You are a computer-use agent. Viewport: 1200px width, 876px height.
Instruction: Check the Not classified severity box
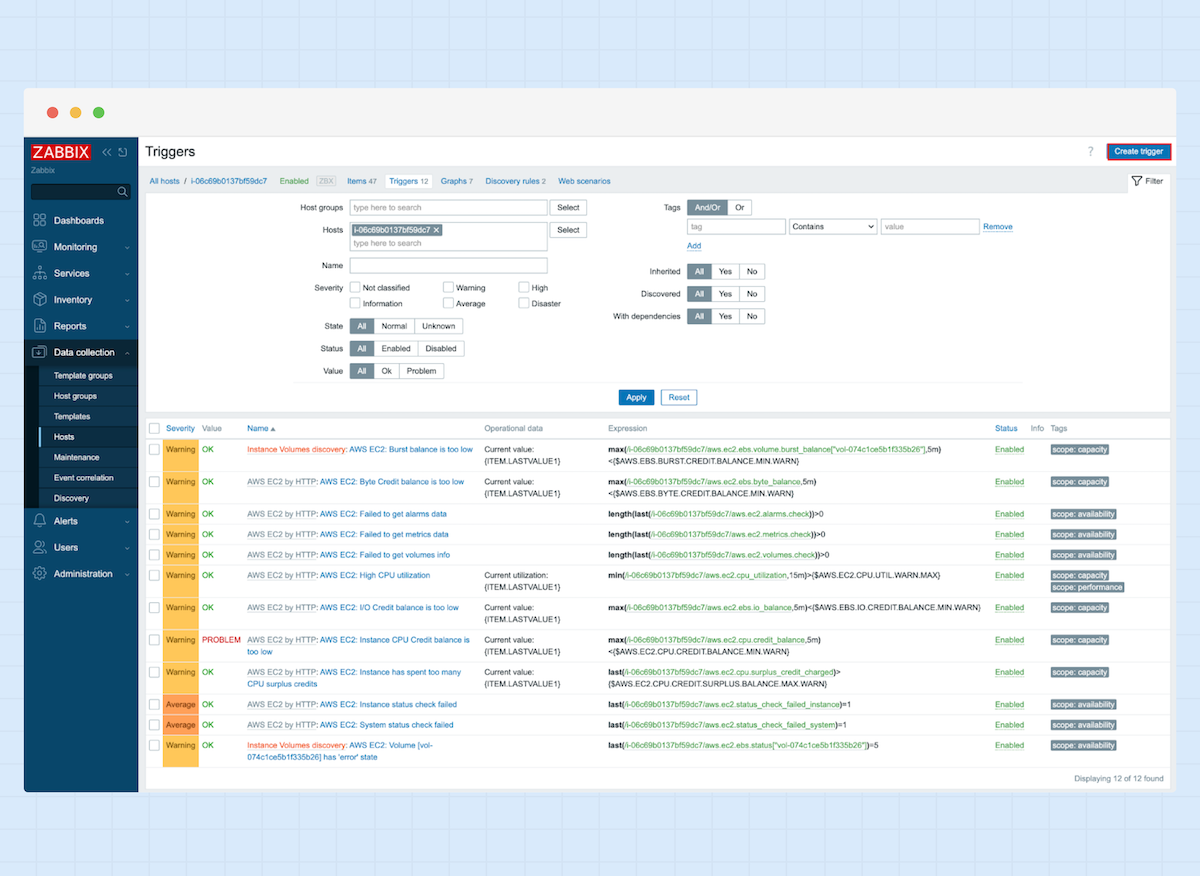(x=355, y=287)
